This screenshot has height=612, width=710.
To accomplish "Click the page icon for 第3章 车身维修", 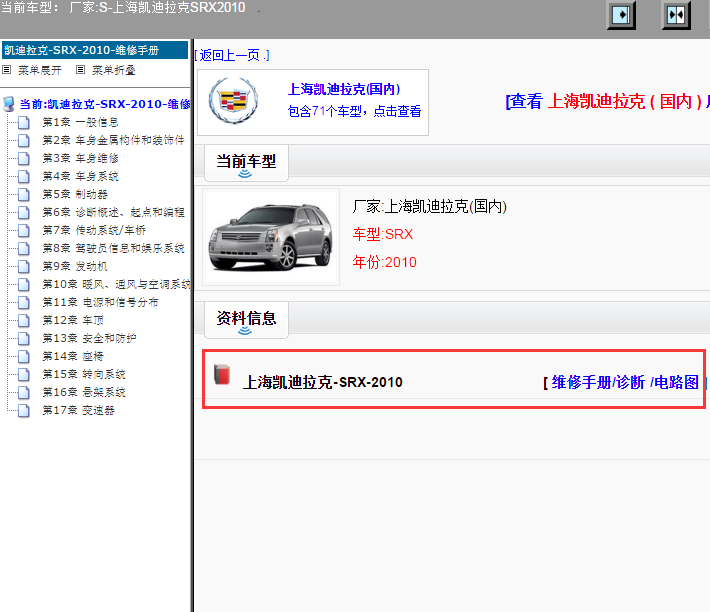I will 24,158.
